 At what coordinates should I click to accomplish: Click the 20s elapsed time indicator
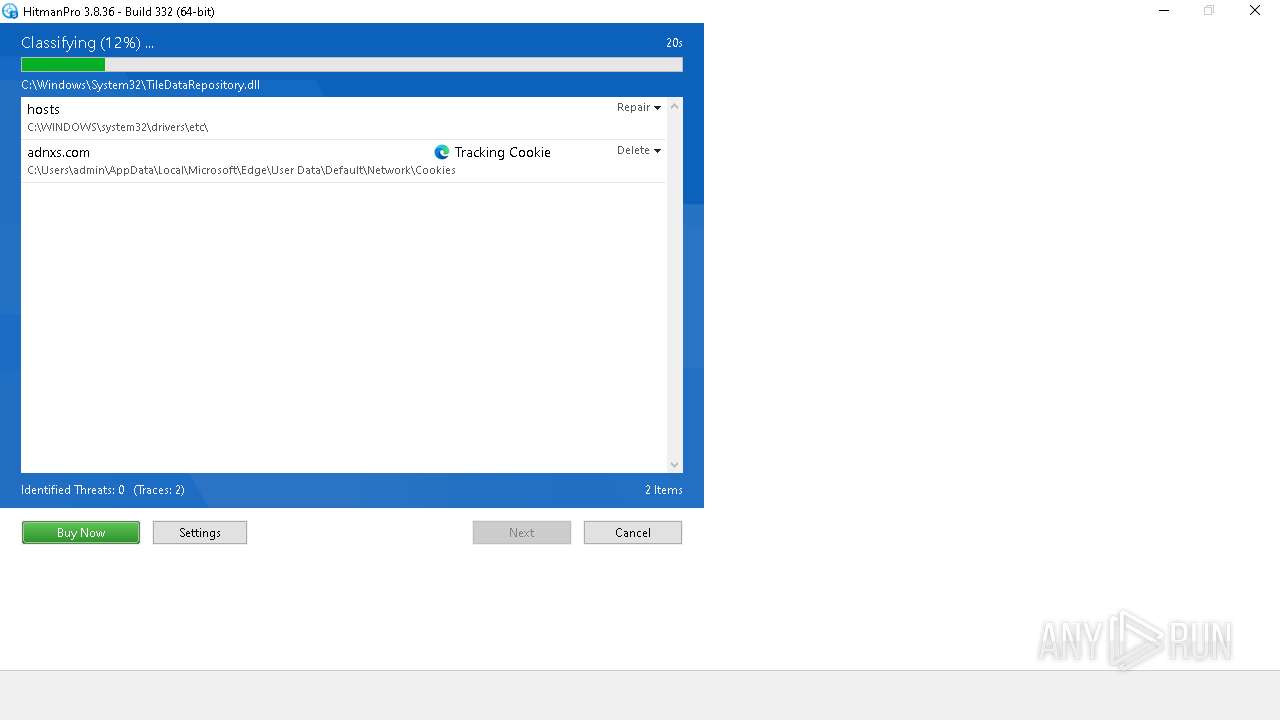[x=674, y=43]
